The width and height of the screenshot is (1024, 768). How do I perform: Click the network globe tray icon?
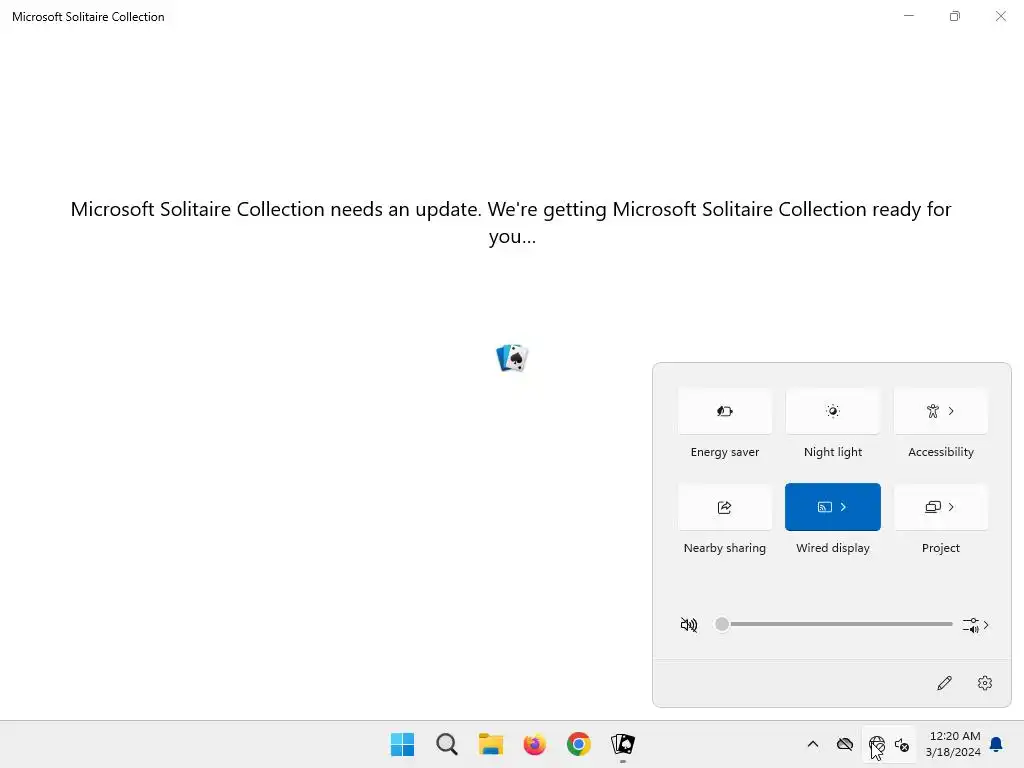pyautogui.click(x=876, y=744)
